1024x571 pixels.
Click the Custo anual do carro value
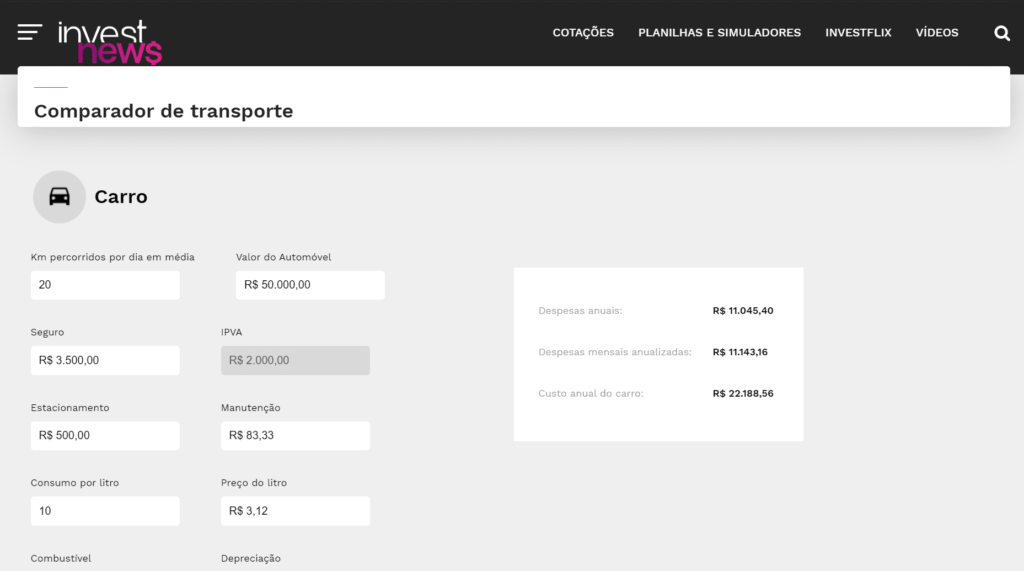(x=743, y=394)
